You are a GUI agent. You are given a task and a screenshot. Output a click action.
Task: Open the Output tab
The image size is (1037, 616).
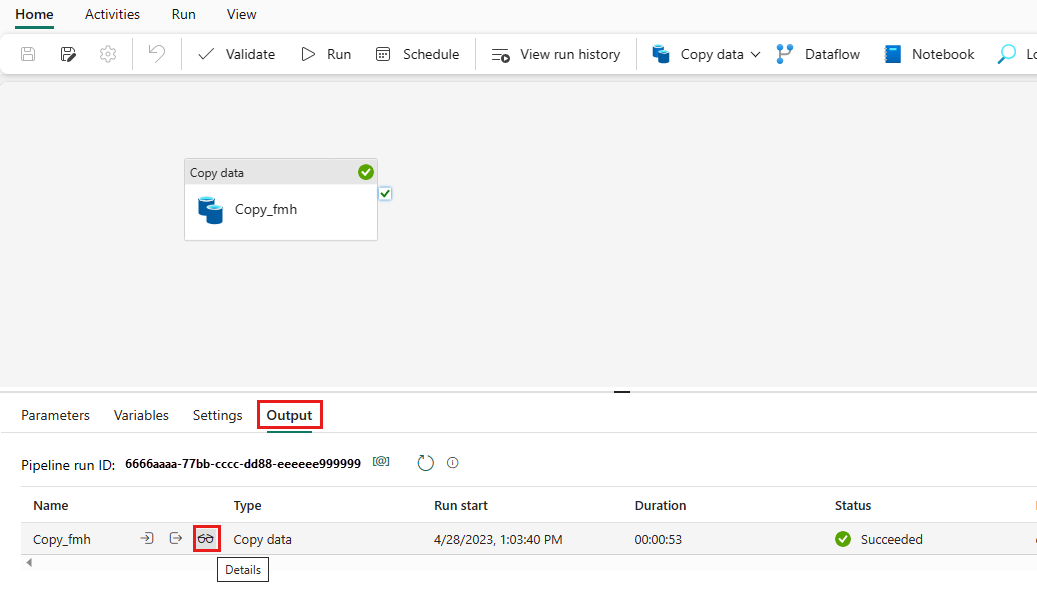pyautogui.click(x=289, y=414)
